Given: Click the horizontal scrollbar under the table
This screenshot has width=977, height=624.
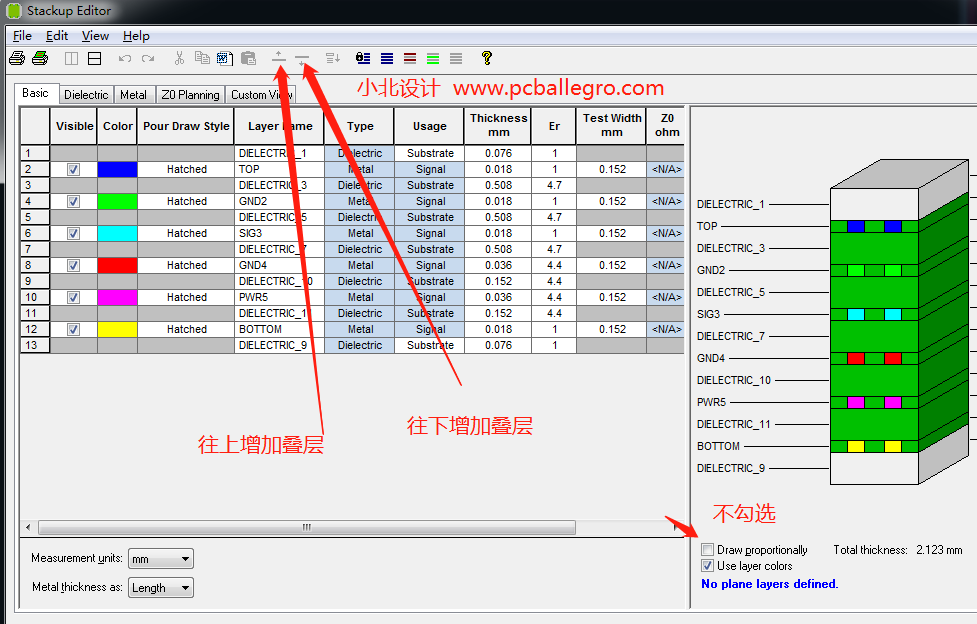Looking at the screenshot, I should [x=307, y=527].
